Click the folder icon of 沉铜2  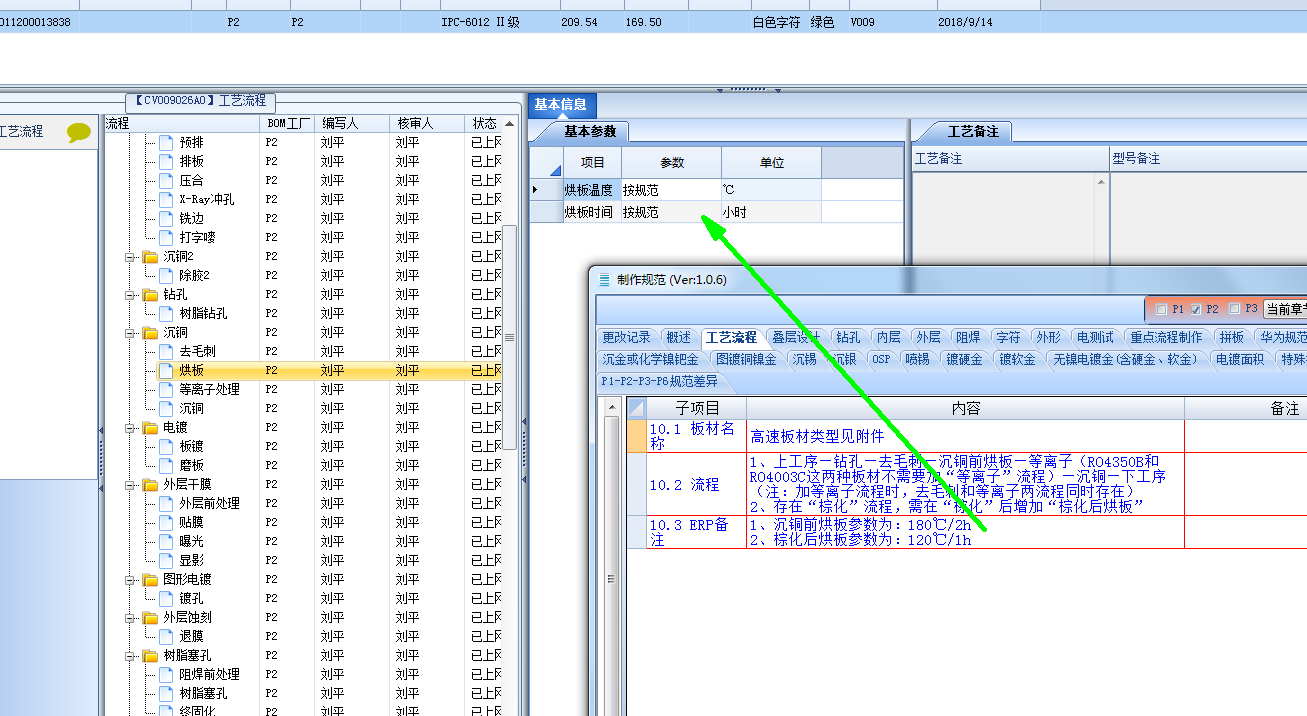point(150,257)
